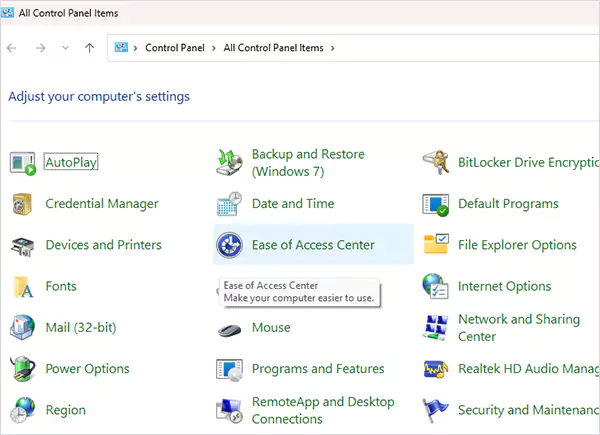The width and height of the screenshot is (600, 435).
Task: Click the Control Panel icon in address bar
Action: (x=121, y=47)
